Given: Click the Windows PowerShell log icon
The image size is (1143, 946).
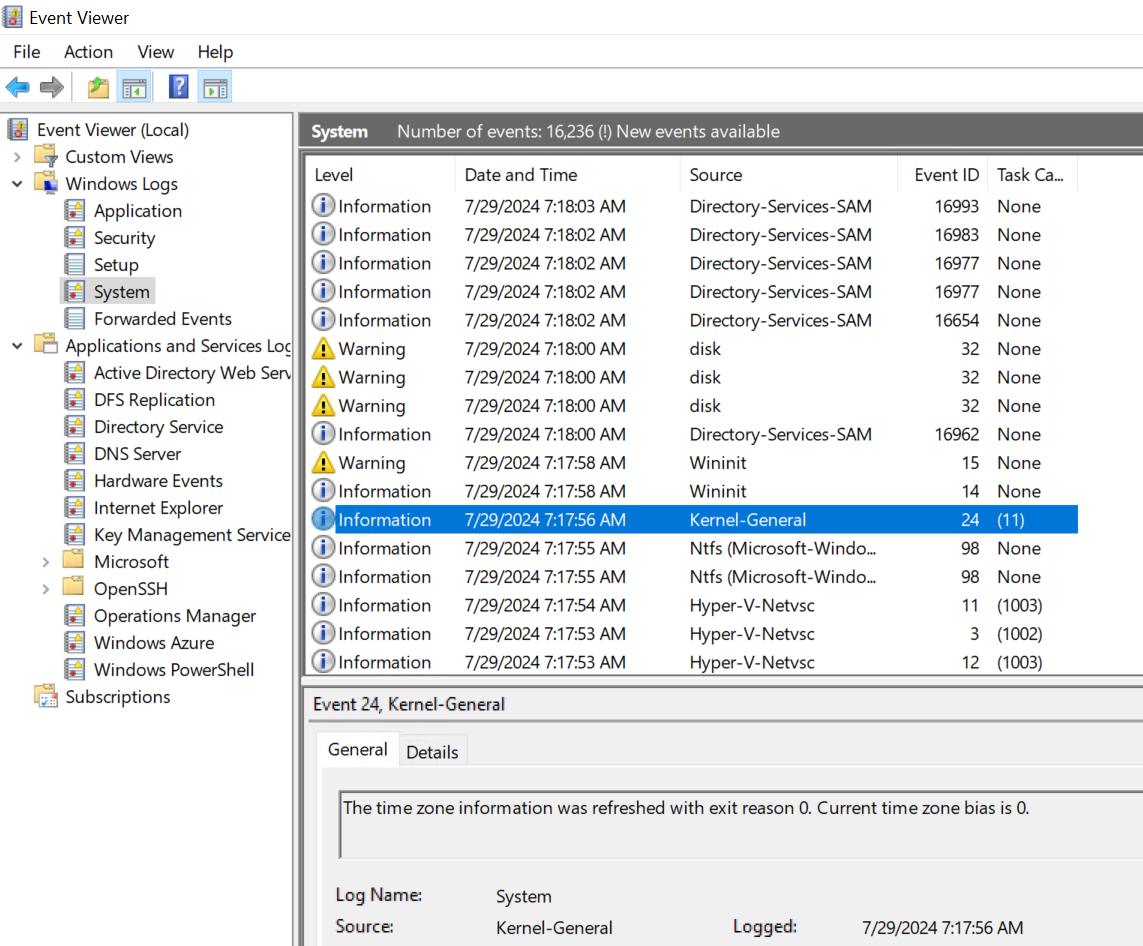Looking at the screenshot, I should click(74, 669).
